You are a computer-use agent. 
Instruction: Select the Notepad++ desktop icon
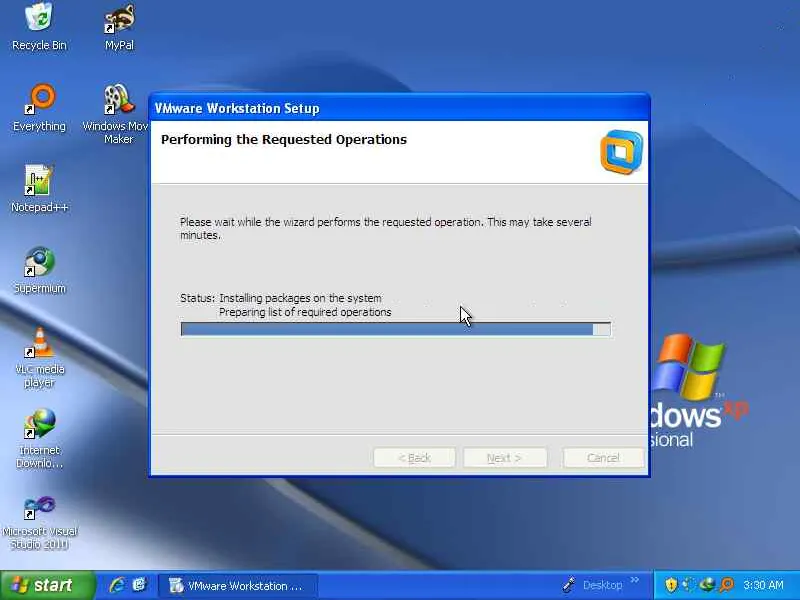pos(39,189)
